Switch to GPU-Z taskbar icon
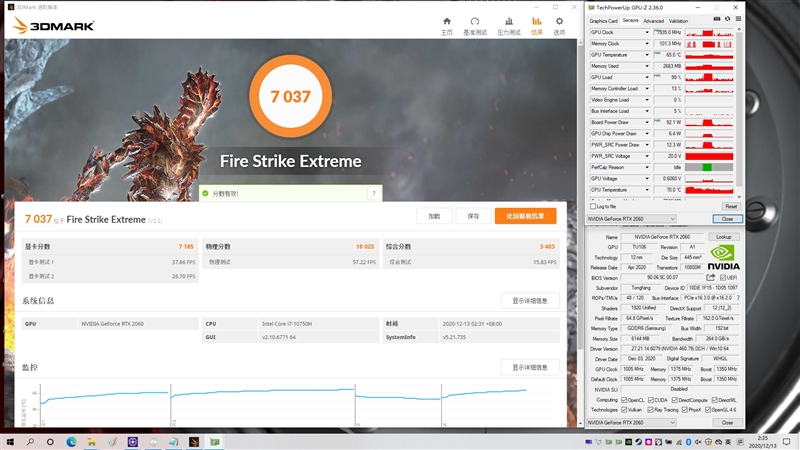Screen dimensions: 800x450 click(x=215, y=442)
